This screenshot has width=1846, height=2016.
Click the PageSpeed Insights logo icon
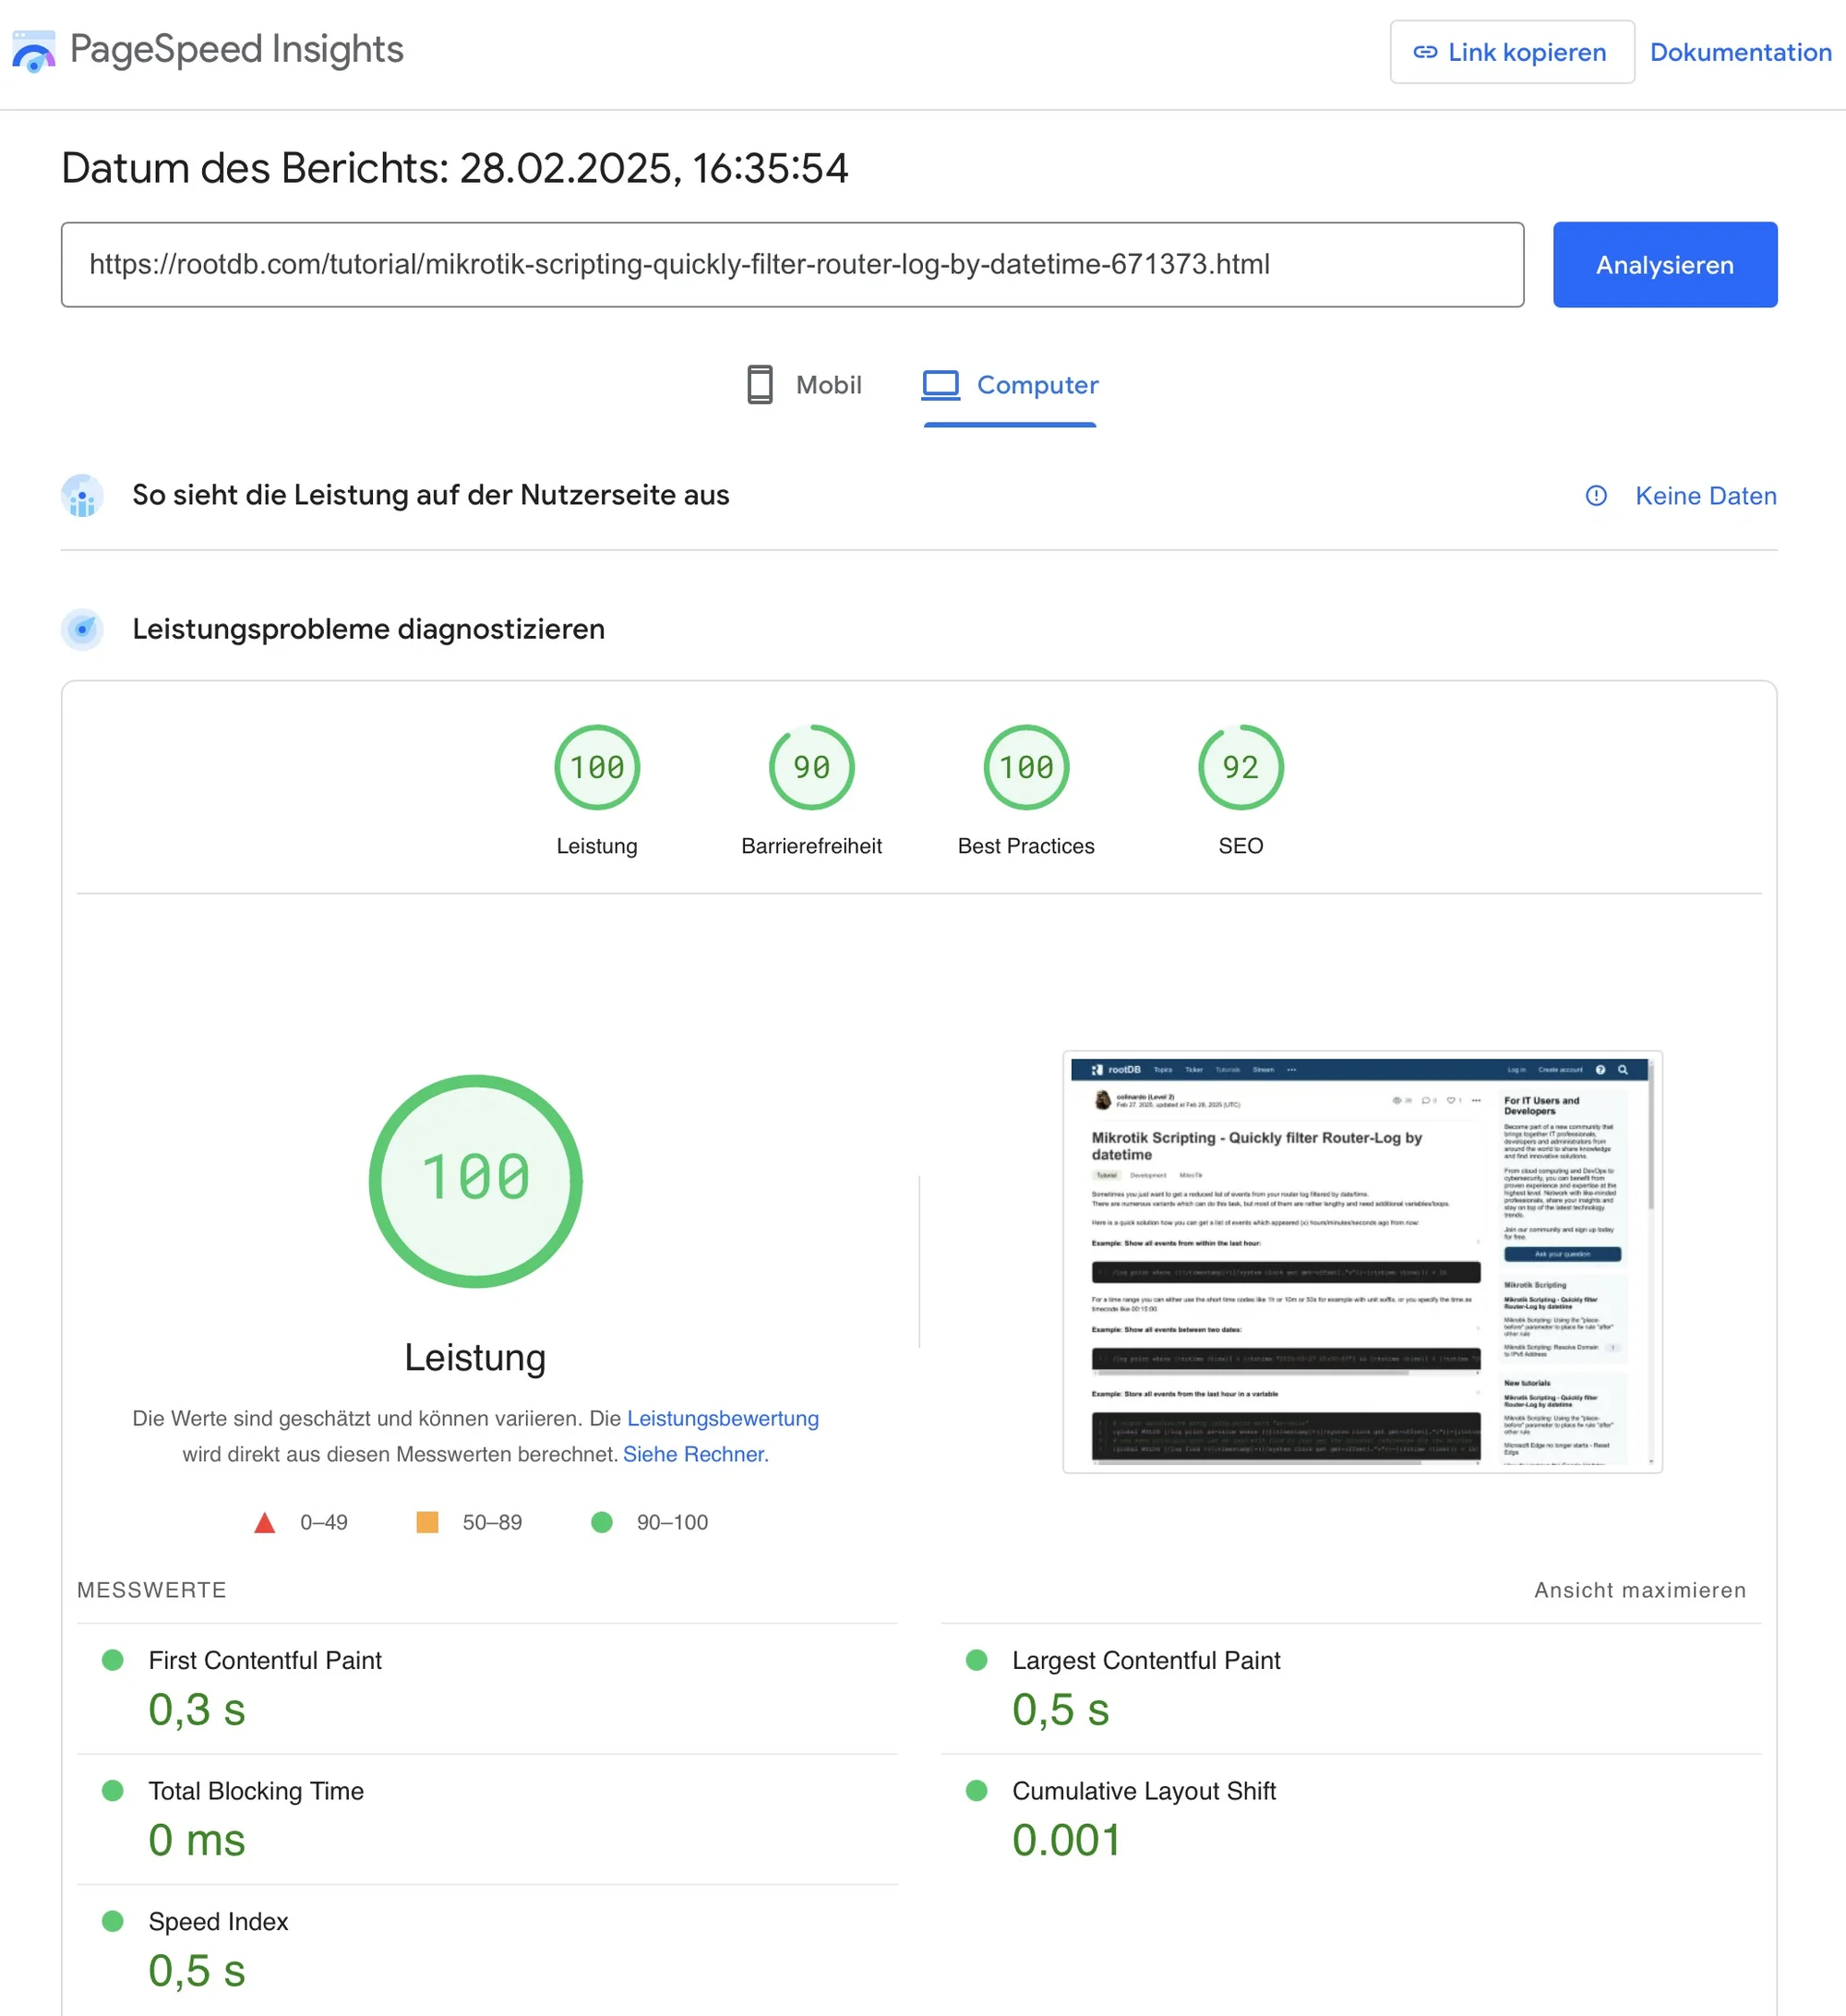click(33, 51)
